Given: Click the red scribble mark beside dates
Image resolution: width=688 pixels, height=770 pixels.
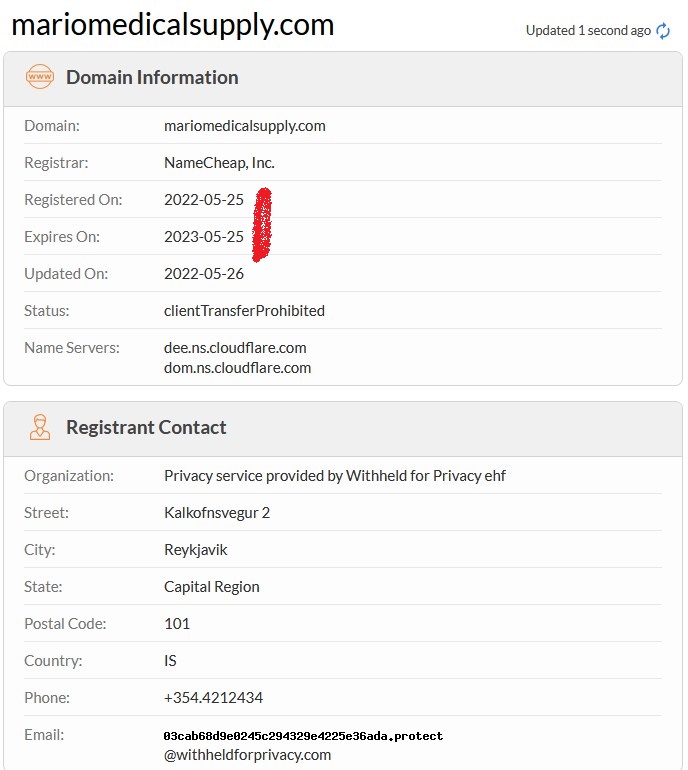Looking at the screenshot, I should (x=262, y=224).
